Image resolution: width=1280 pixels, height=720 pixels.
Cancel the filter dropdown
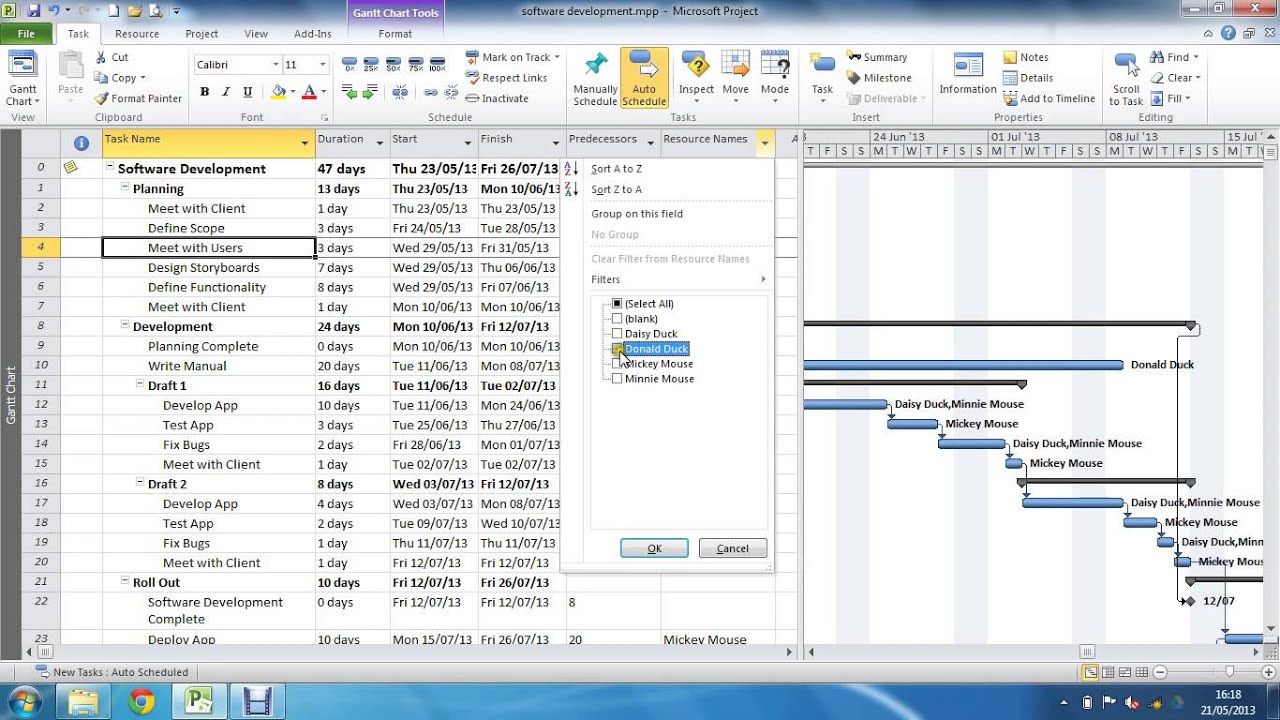732,548
